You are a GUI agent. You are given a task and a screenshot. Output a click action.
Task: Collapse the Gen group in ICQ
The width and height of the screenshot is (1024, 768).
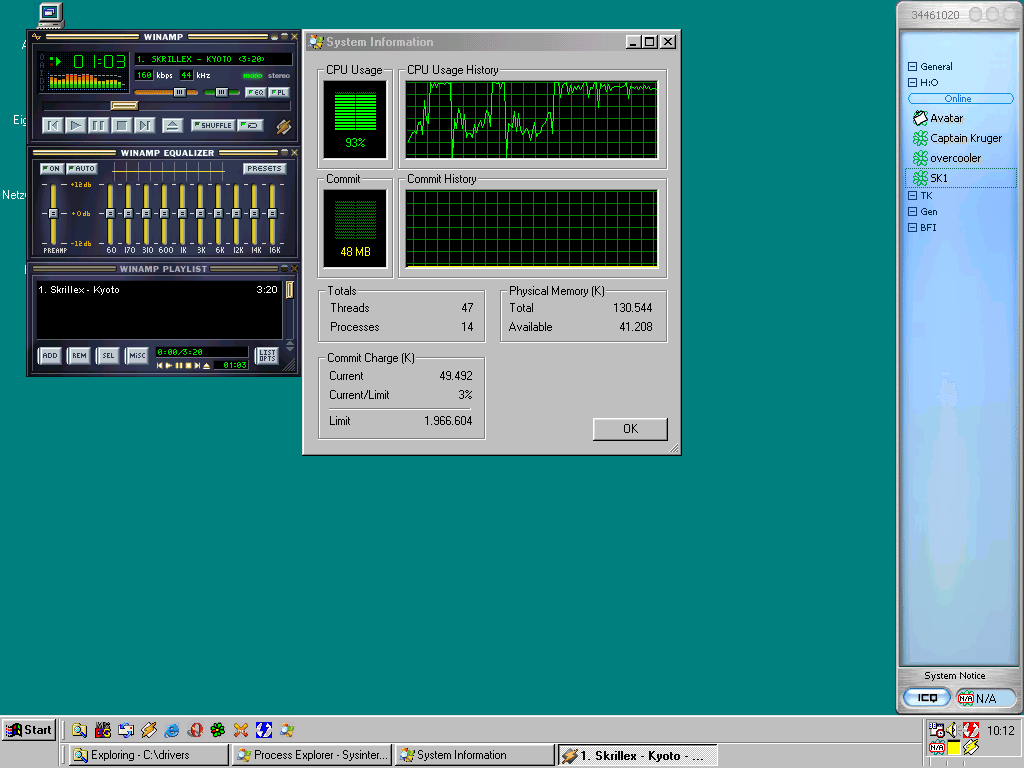click(x=912, y=212)
